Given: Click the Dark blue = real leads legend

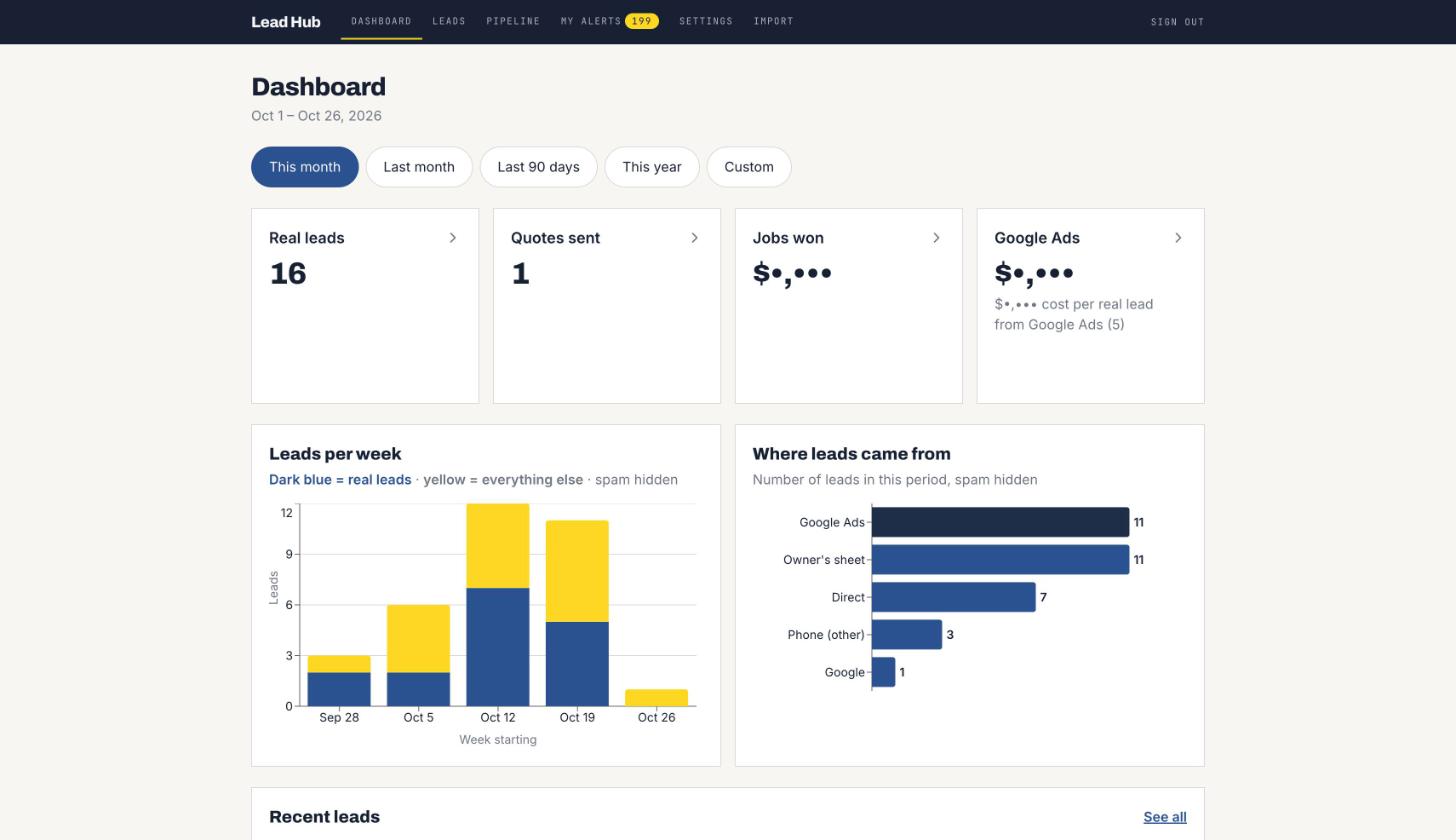Looking at the screenshot, I should (x=340, y=480).
